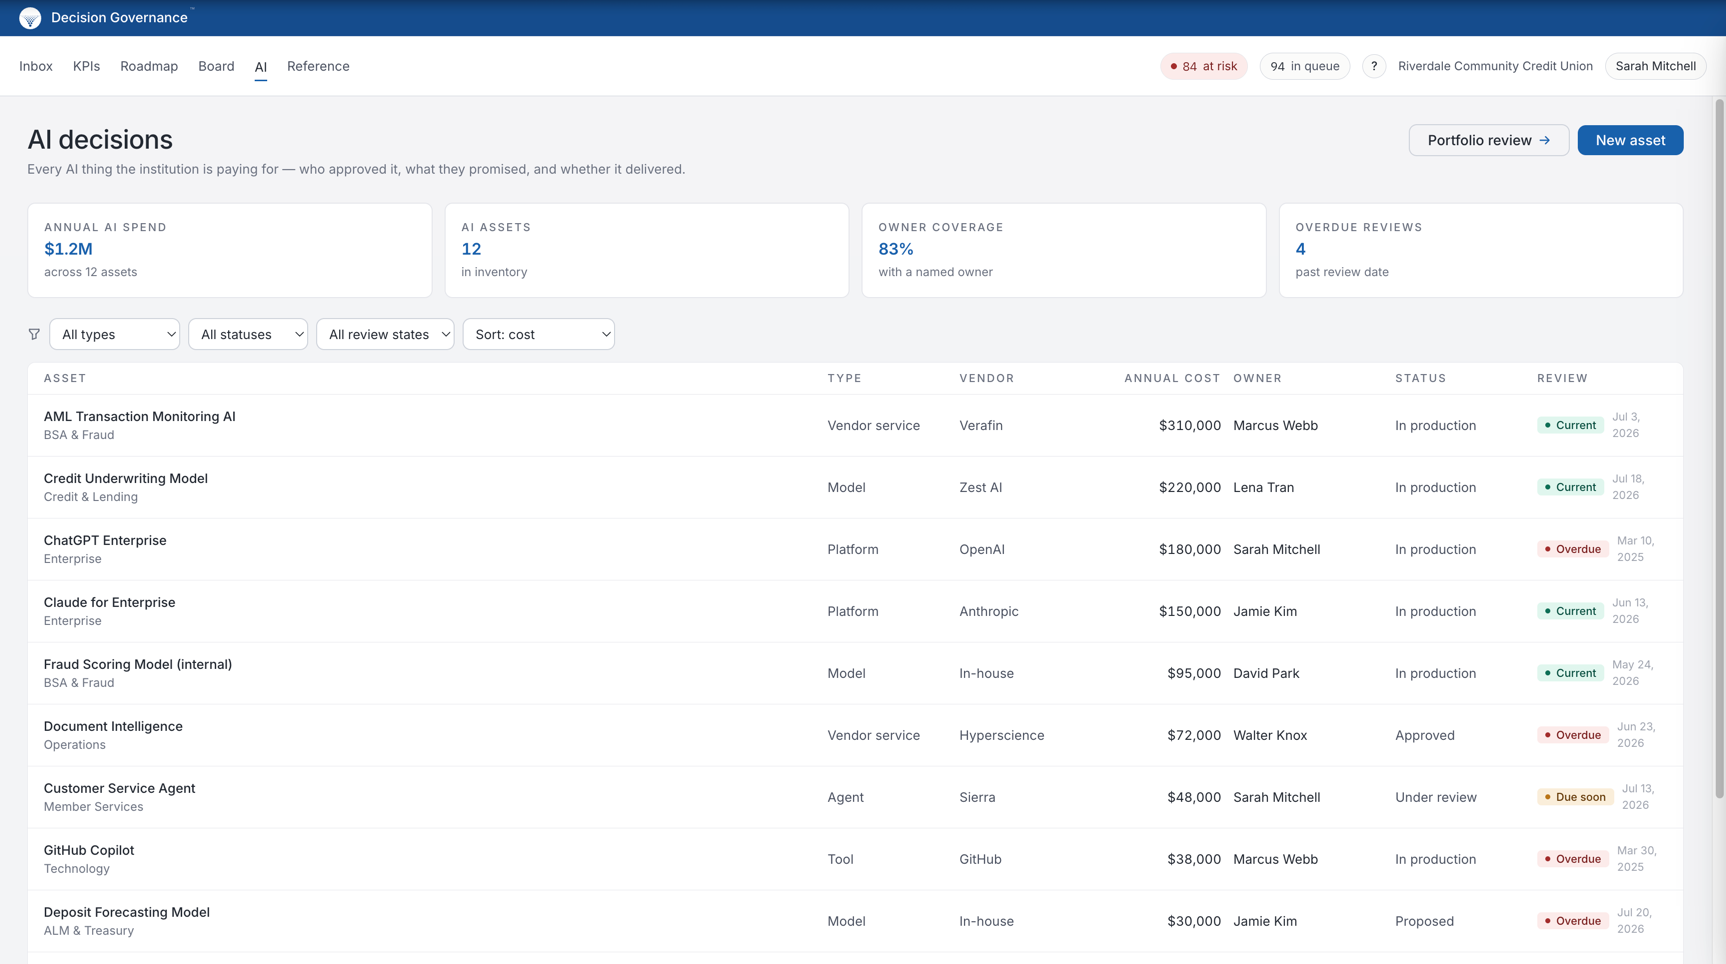Open Document Intelligence asset

click(113, 727)
